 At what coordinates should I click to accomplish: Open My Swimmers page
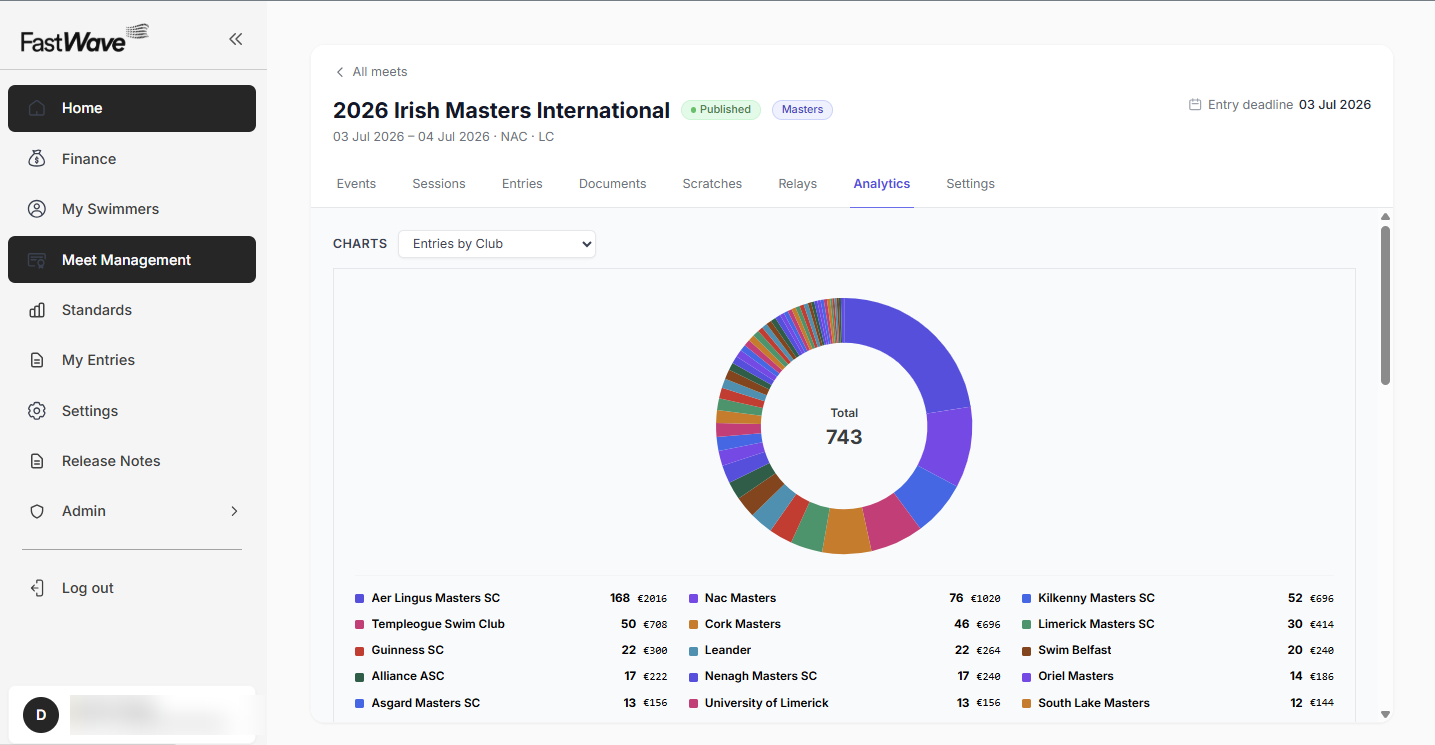(x=132, y=209)
